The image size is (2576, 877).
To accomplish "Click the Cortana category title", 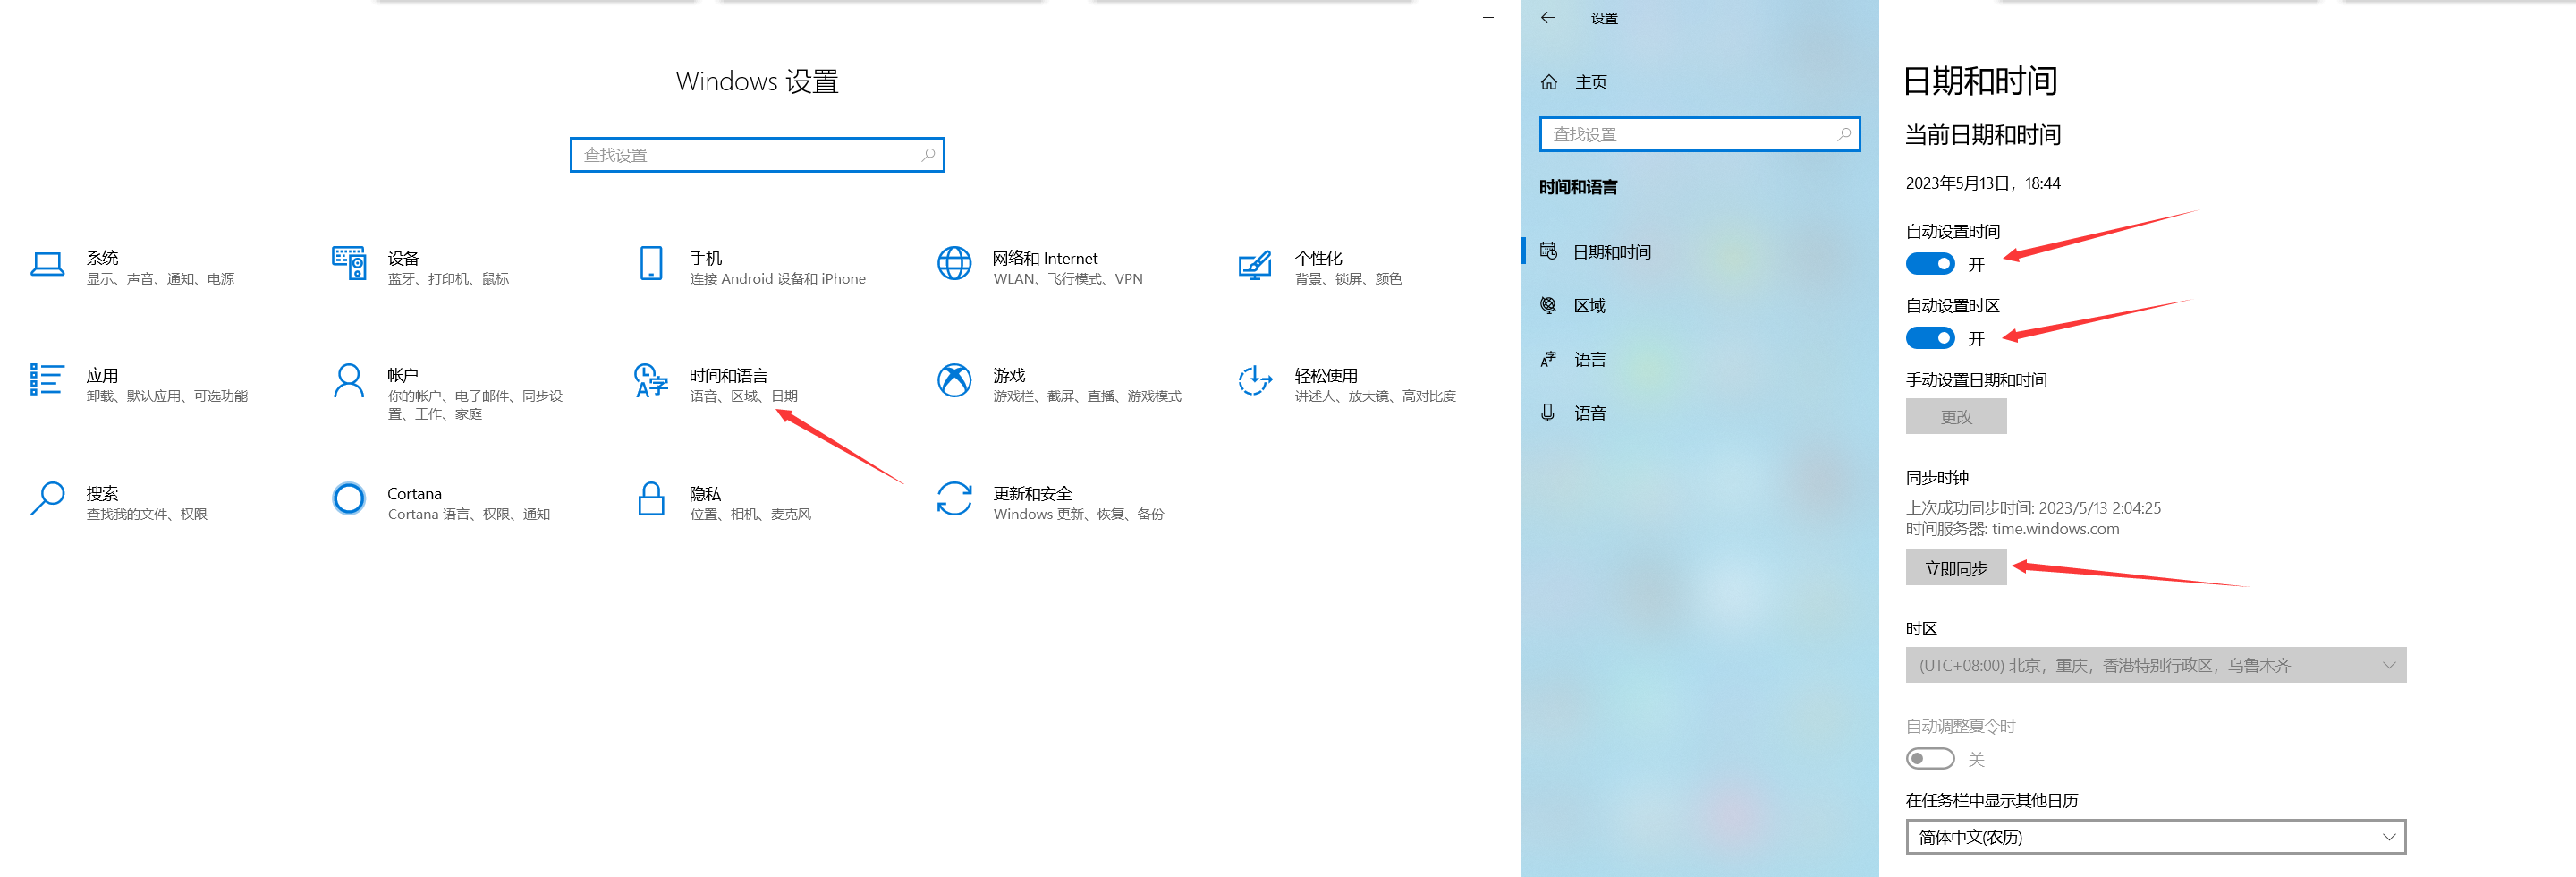I will pyautogui.click(x=414, y=493).
